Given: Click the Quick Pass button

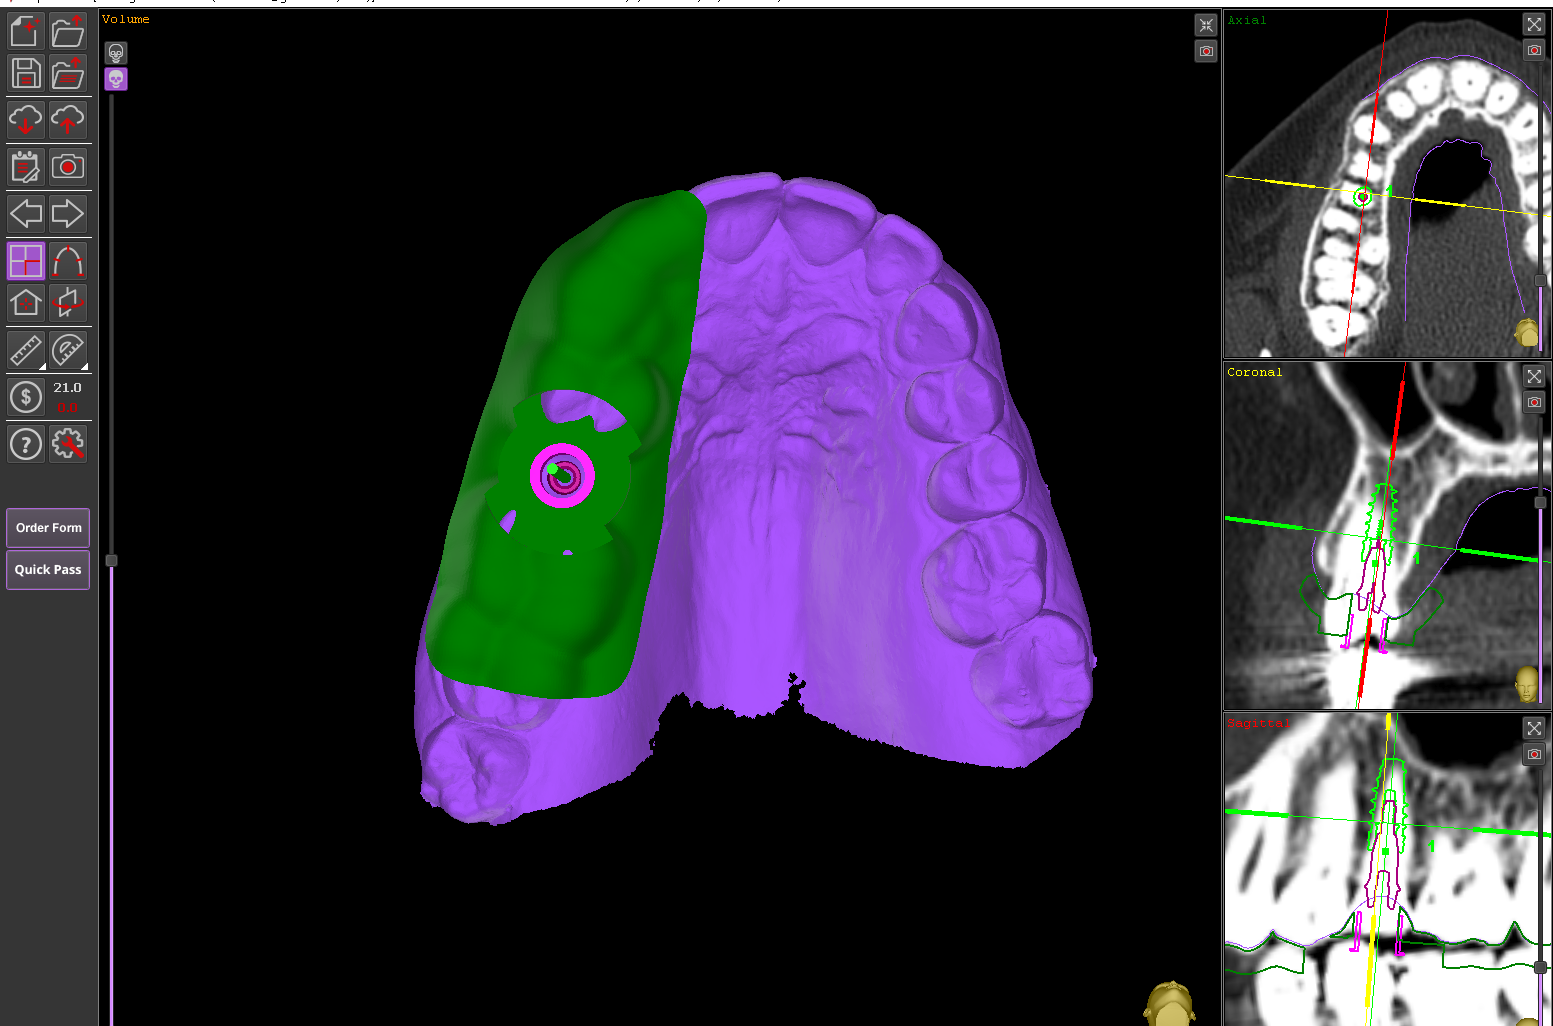Looking at the screenshot, I should click(48, 570).
